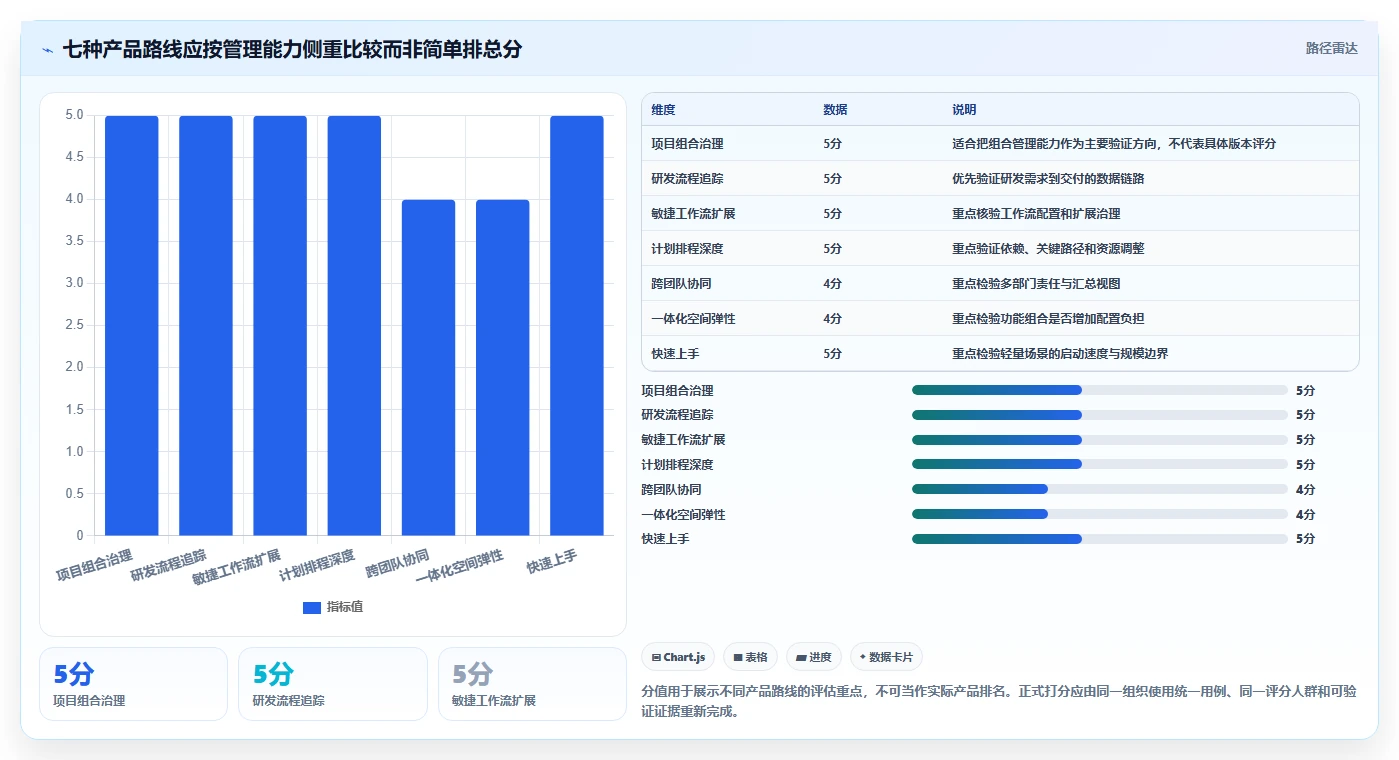Screen dimensions: 1399x760
Task: Open the 敏捷工作流扩展 5分 summary card
Action: [x=532, y=684]
